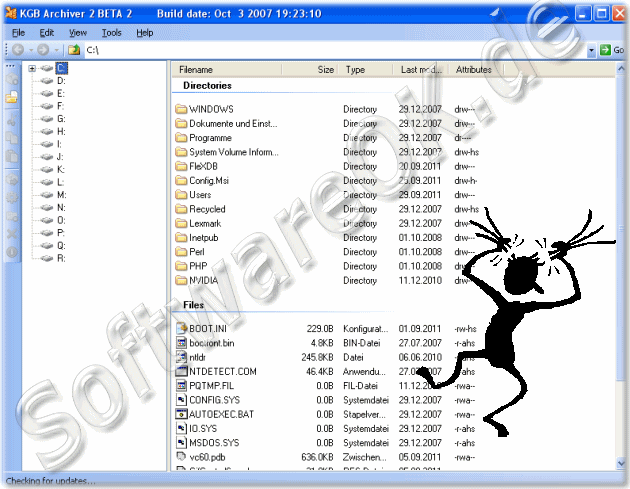Select 'Dokumente und Einst...' folder name
The width and height of the screenshot is (630, 489).
[233, 124]
